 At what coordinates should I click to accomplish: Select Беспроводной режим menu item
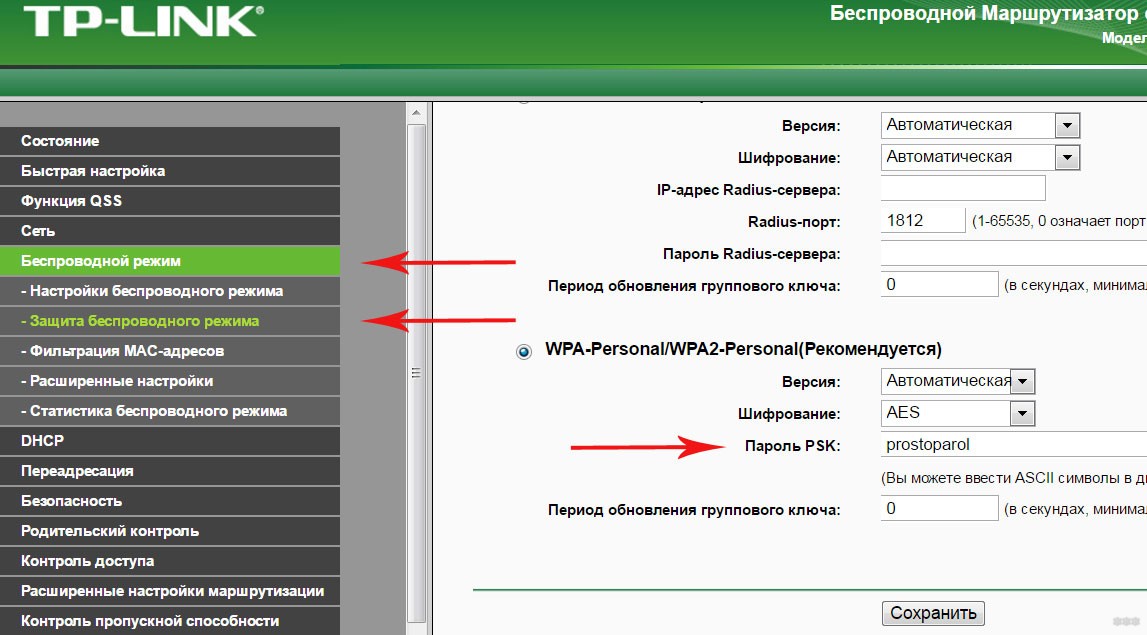click(x=170, y=260)
